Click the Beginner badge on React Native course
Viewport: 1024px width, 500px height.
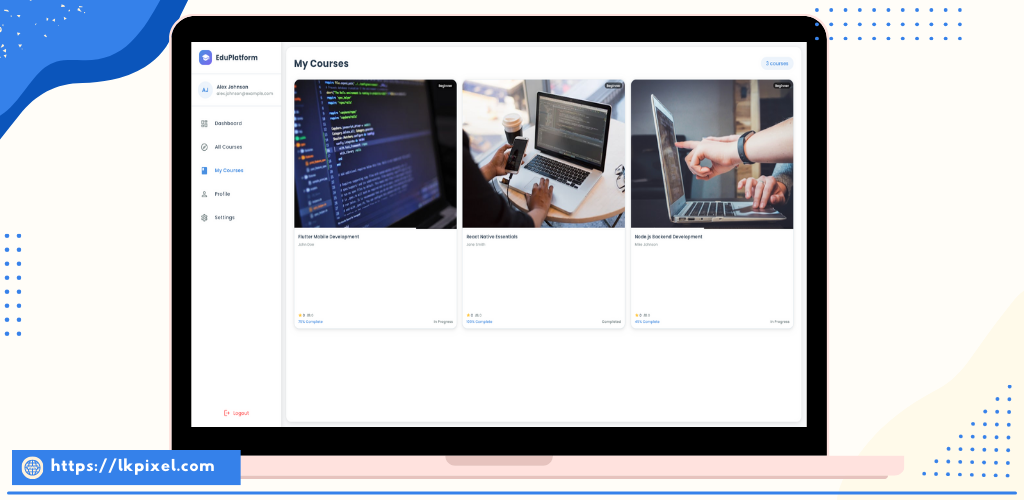pyautogui.click(x=613, y=86)
